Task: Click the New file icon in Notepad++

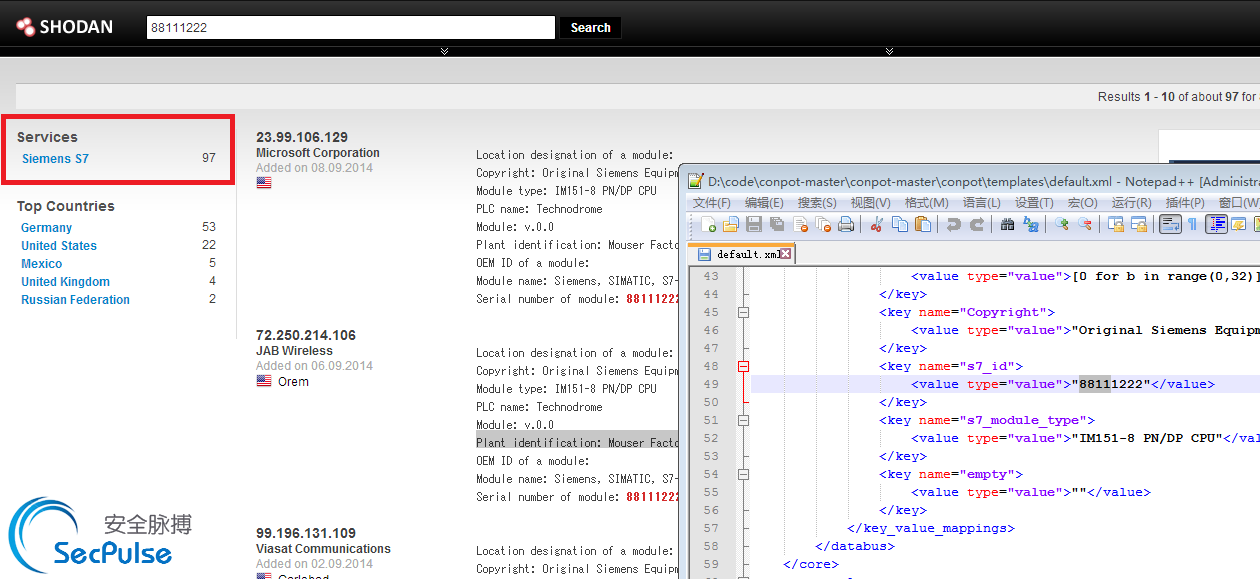Action: (x=708, y=225)
